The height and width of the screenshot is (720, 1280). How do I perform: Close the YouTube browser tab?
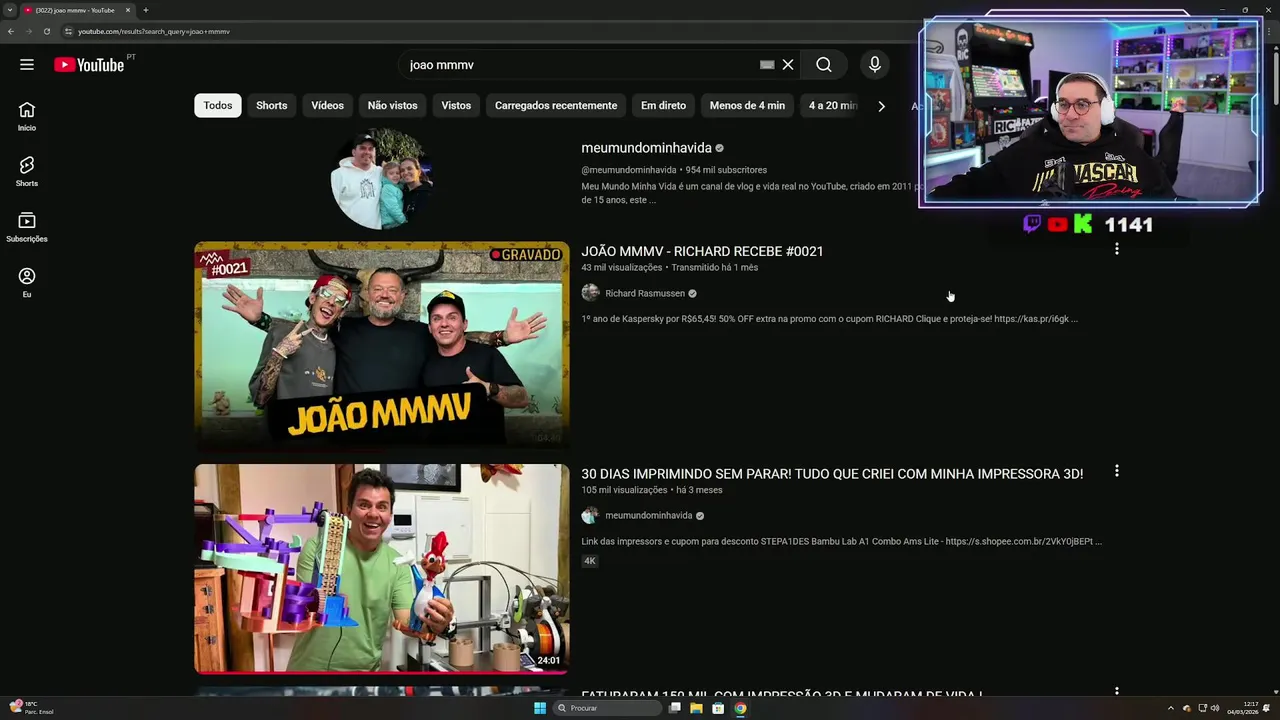[x=128, y=10]
